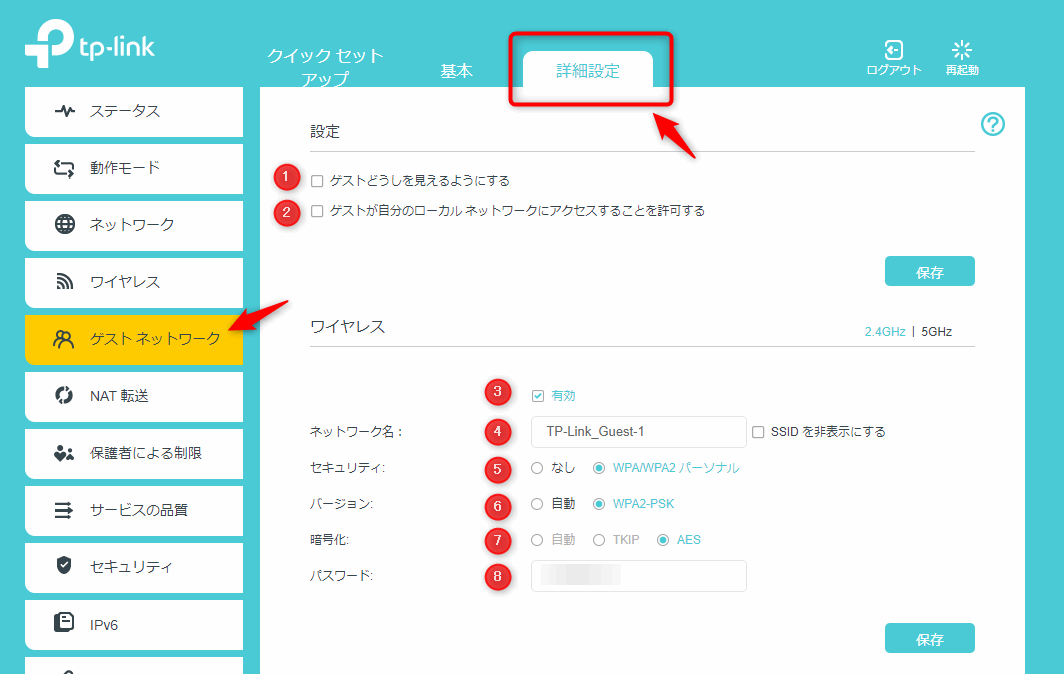
Task: Click the サービスの品質 lines icon
Action: pyautogui.click(x=64, y=510)
